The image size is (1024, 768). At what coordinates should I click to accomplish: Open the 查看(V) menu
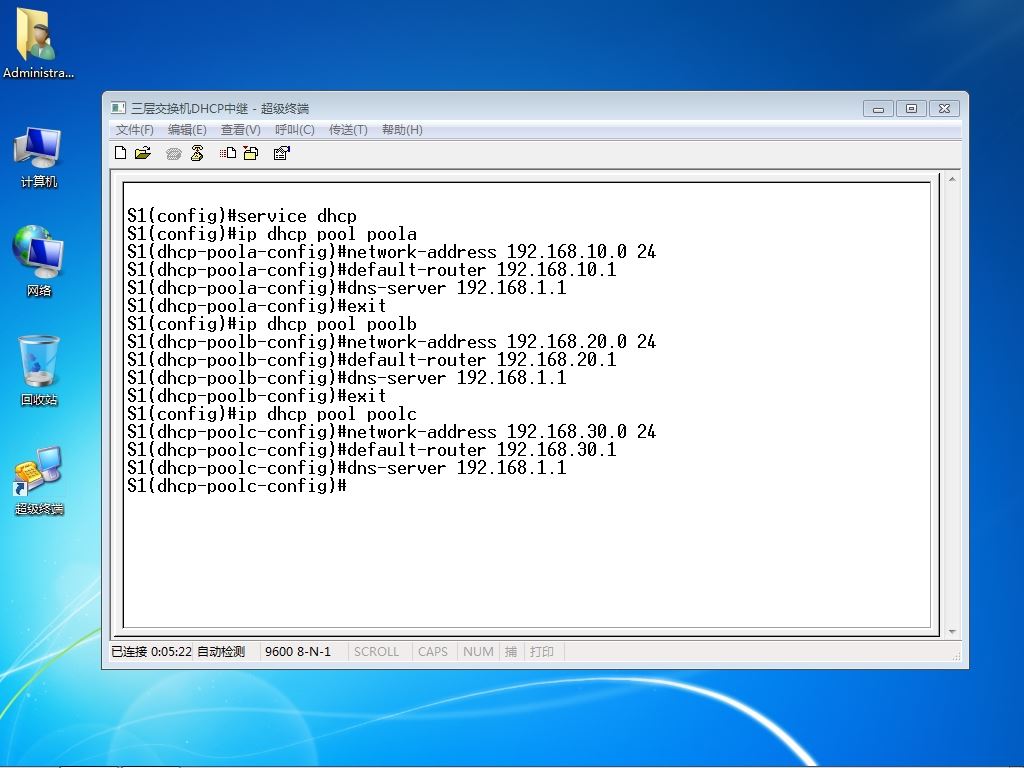click(x=240, y=130)
